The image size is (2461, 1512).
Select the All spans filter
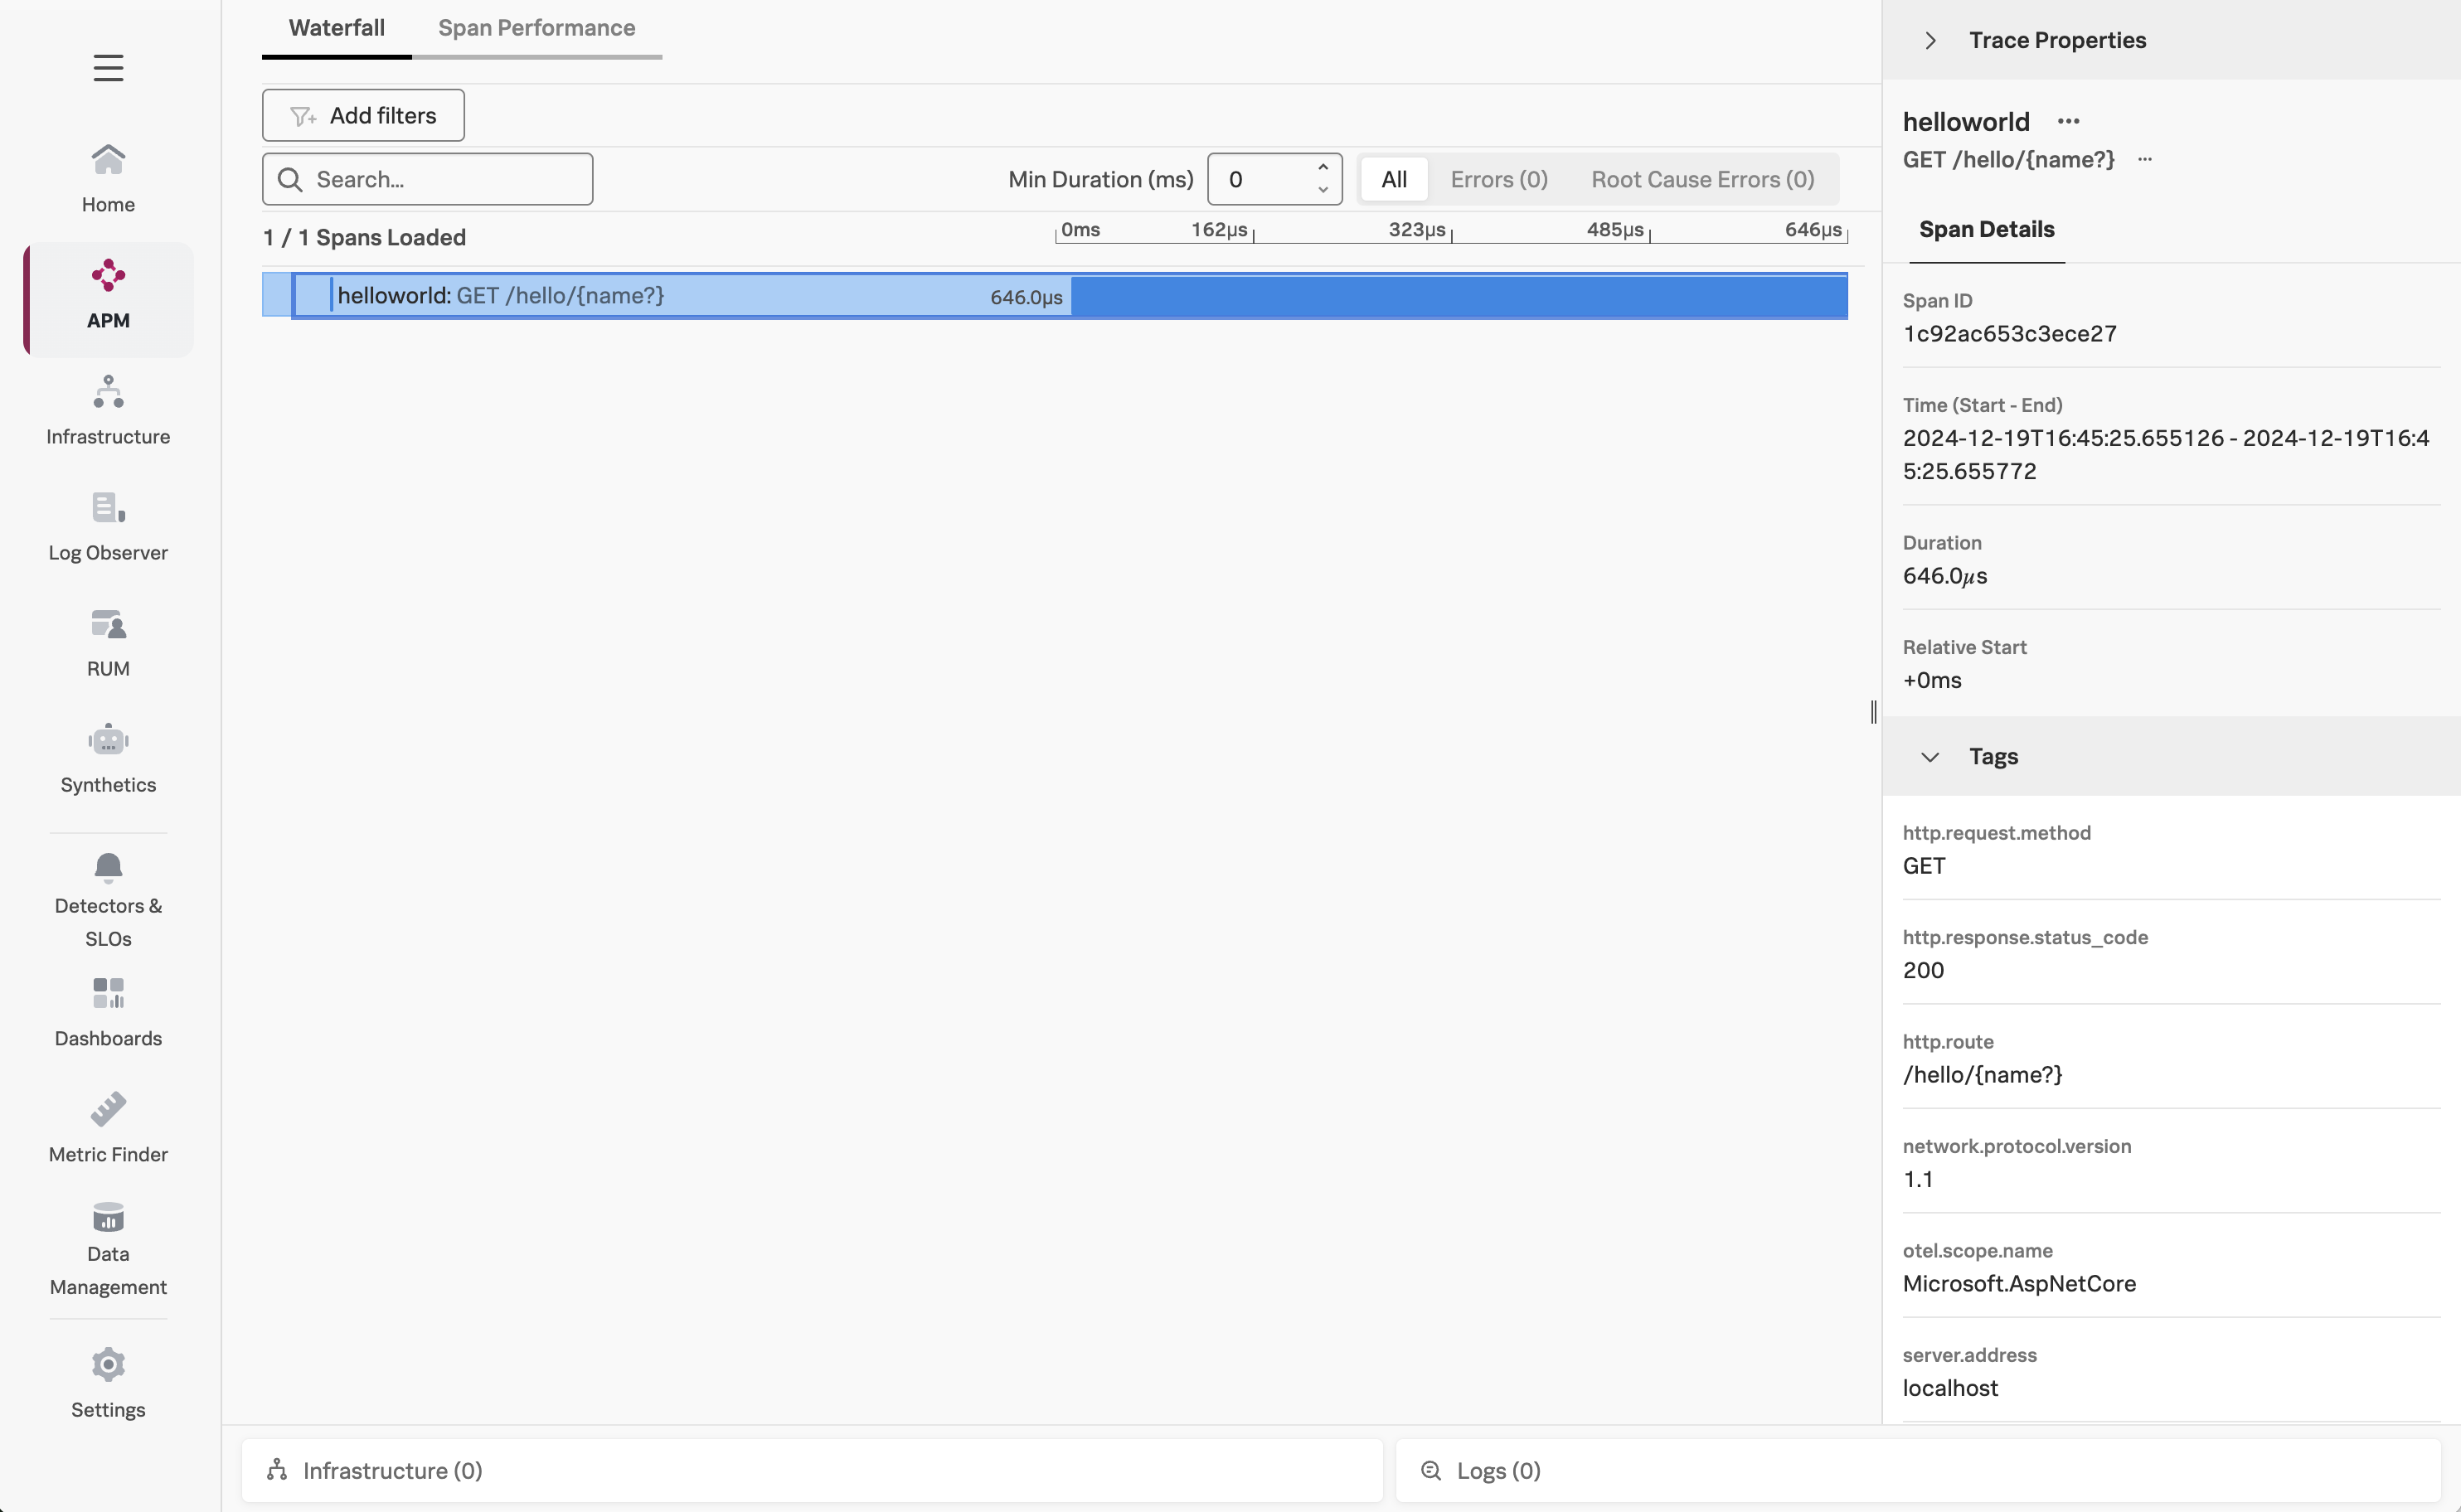(x=1393, y=179)
